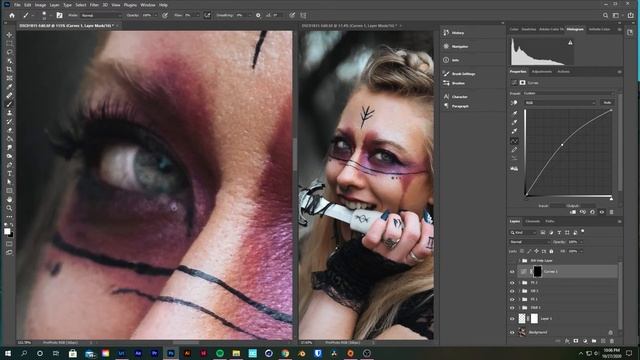
Task: Select the Clone Stamp tool
Action: (x=9, y=113)
